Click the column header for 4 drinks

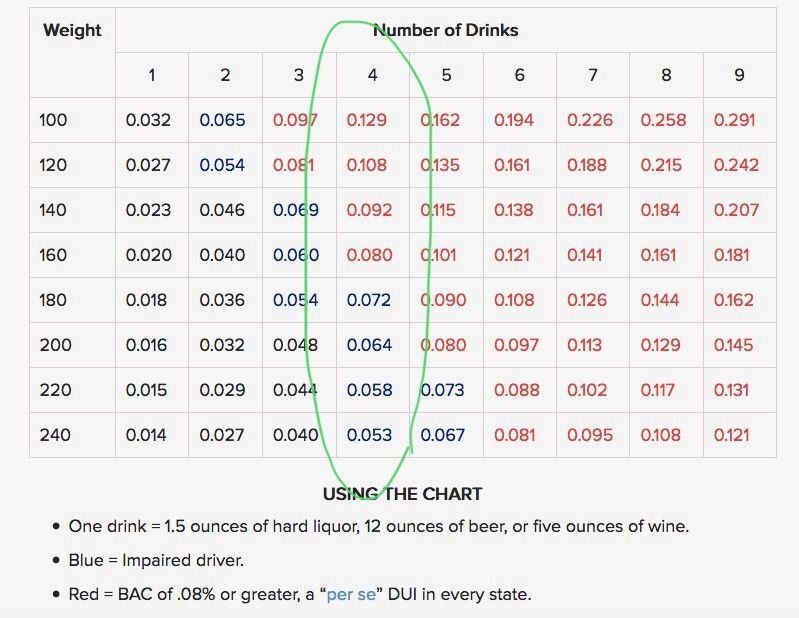tap(372, 75)
